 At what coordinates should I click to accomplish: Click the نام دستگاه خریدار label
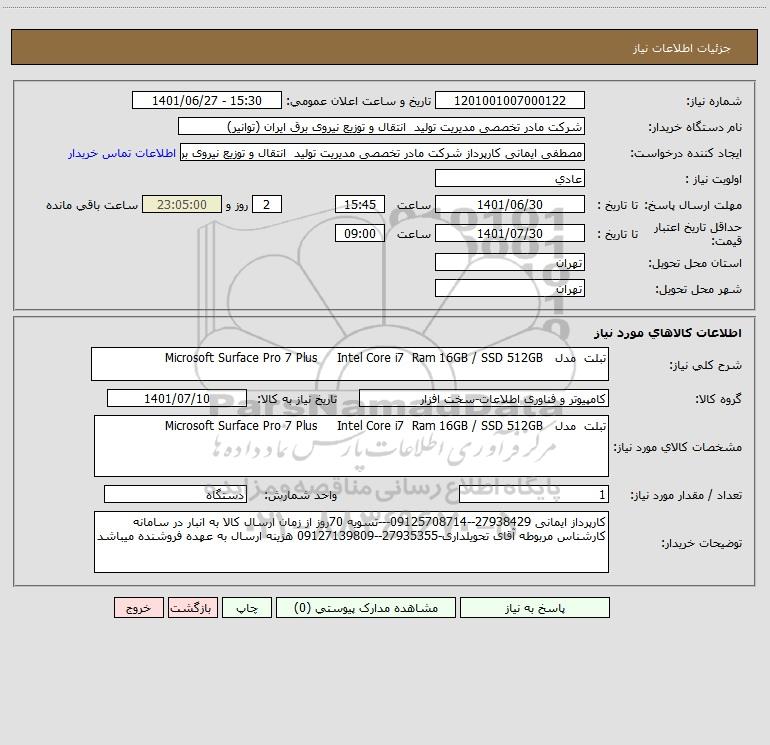[695, 127]
